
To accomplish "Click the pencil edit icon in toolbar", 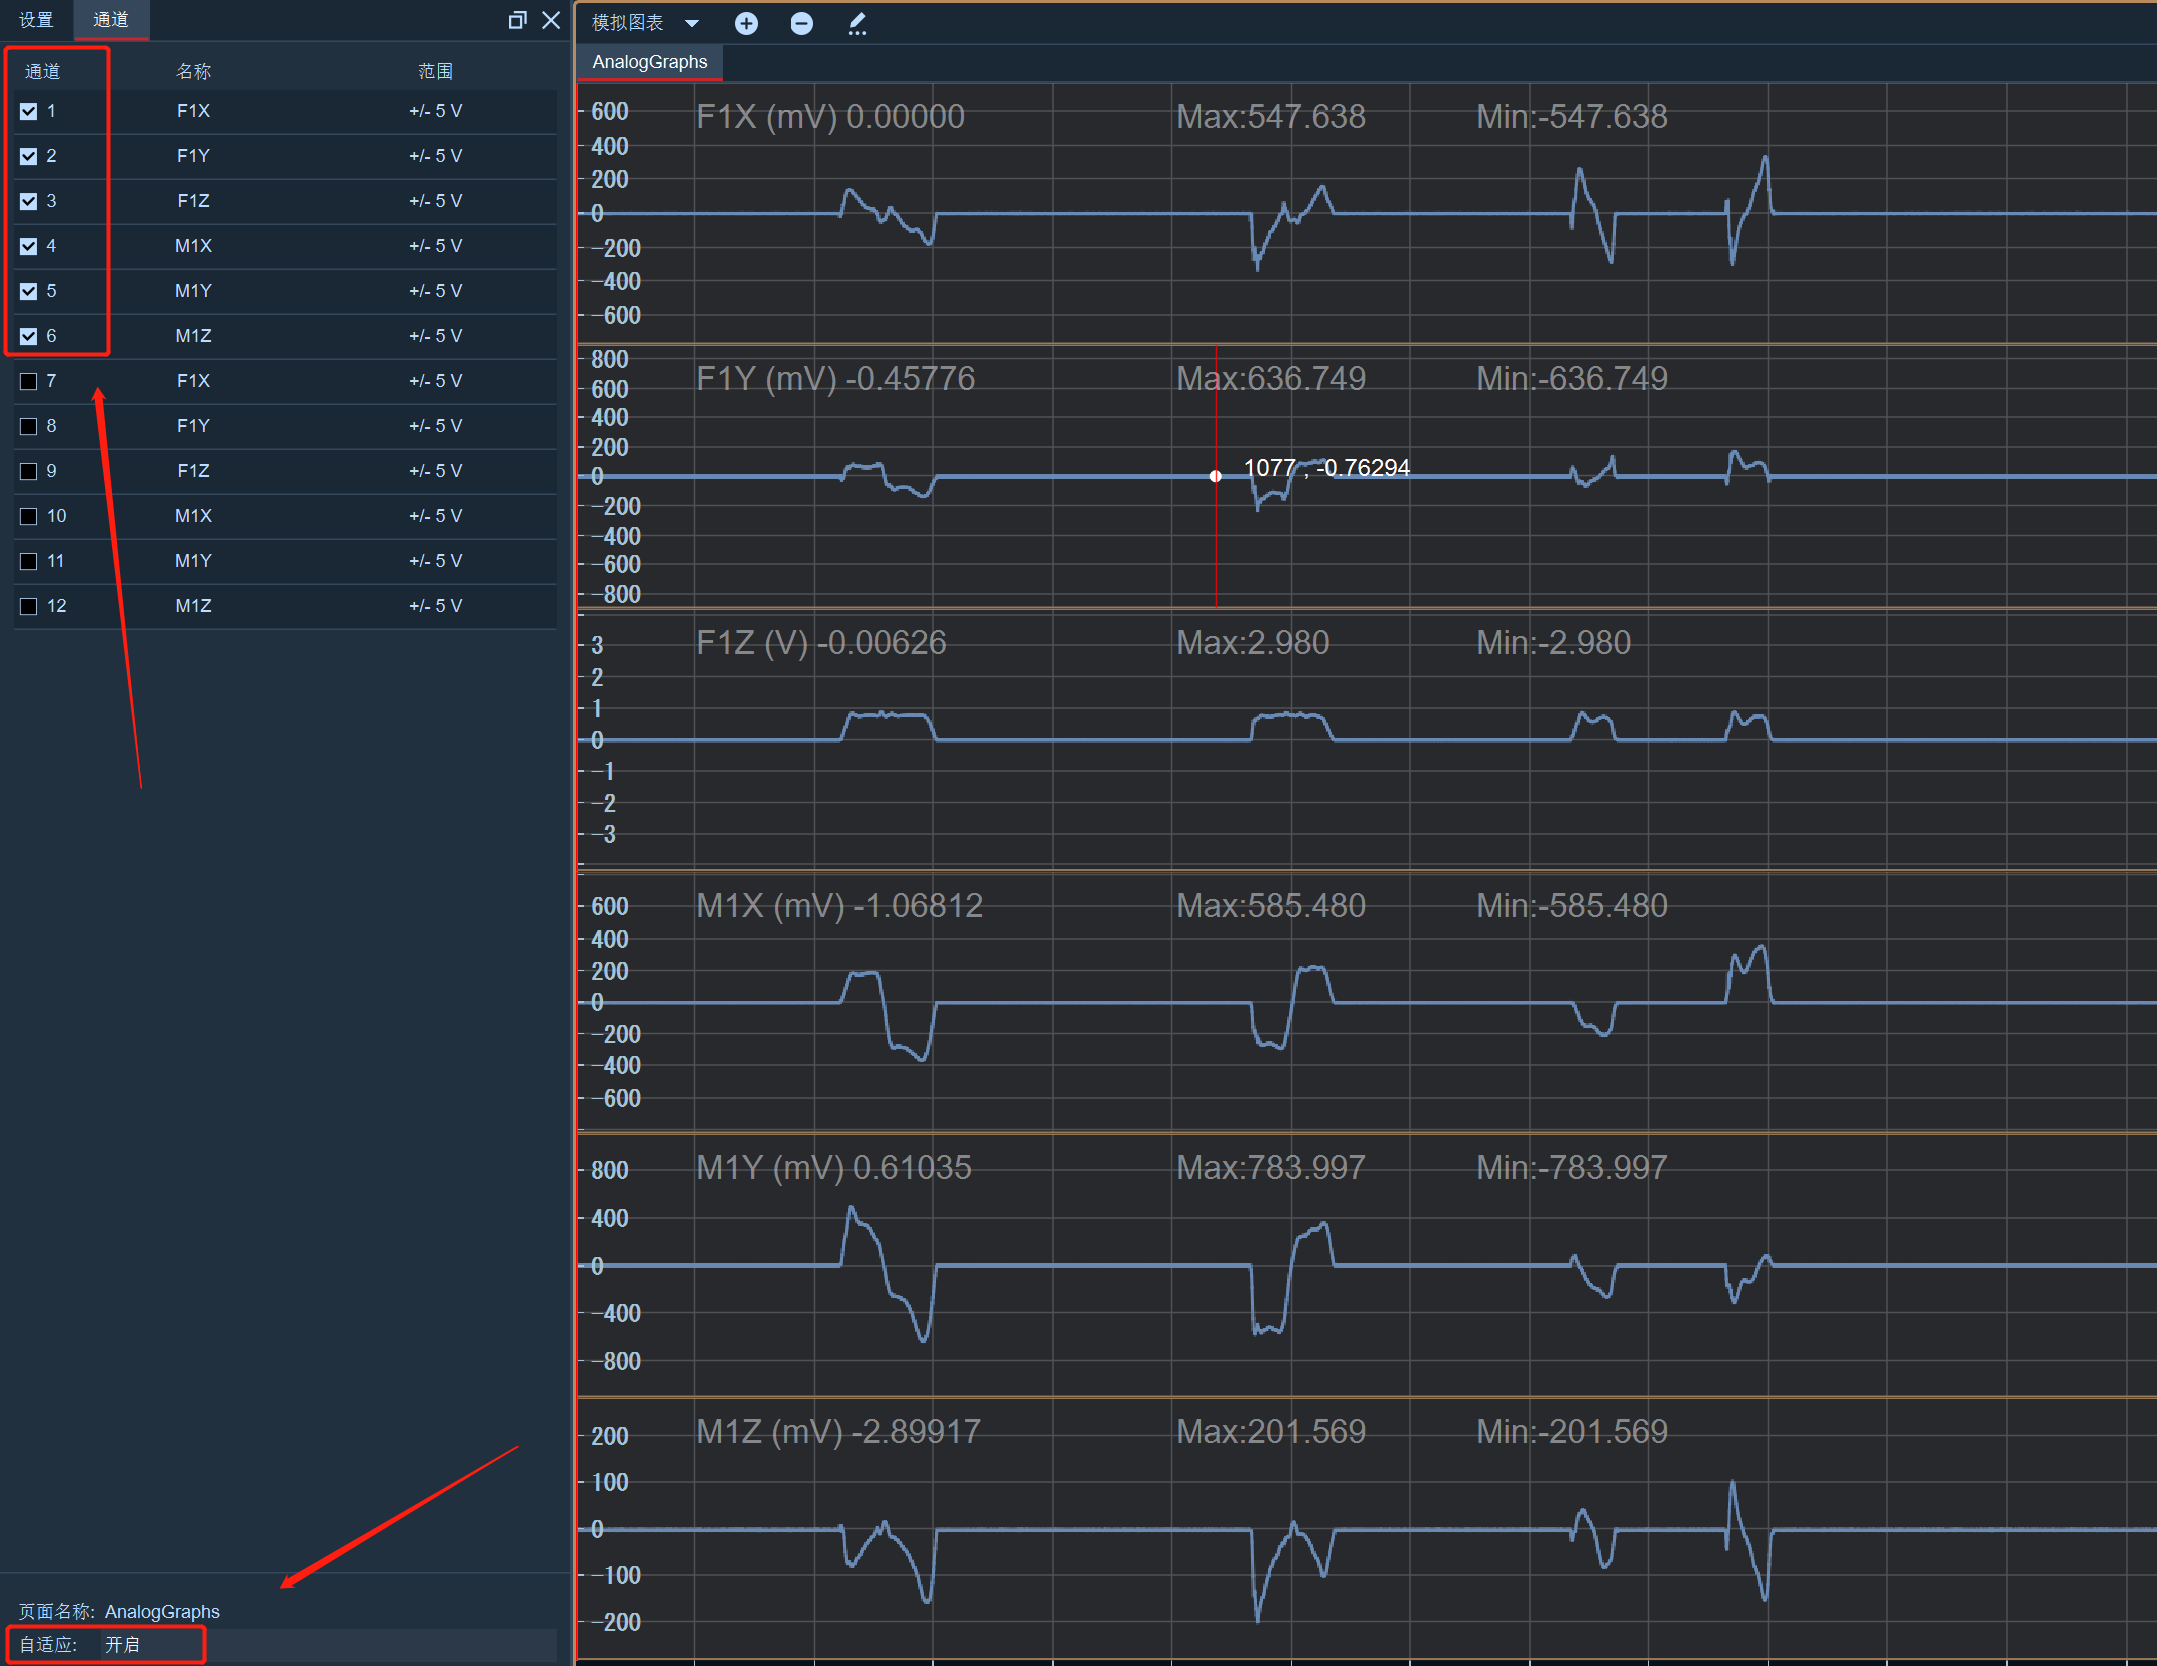I will (857, 23).
